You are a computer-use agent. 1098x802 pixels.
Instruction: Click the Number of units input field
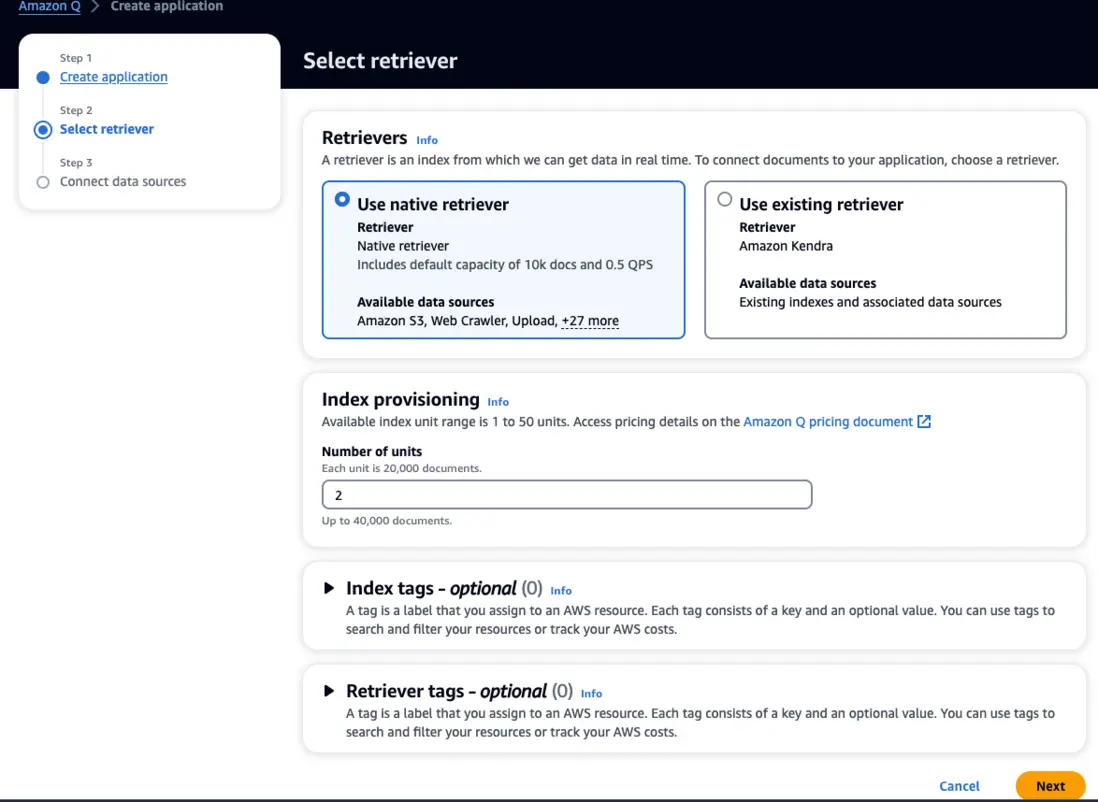click(x=566, y=495)
